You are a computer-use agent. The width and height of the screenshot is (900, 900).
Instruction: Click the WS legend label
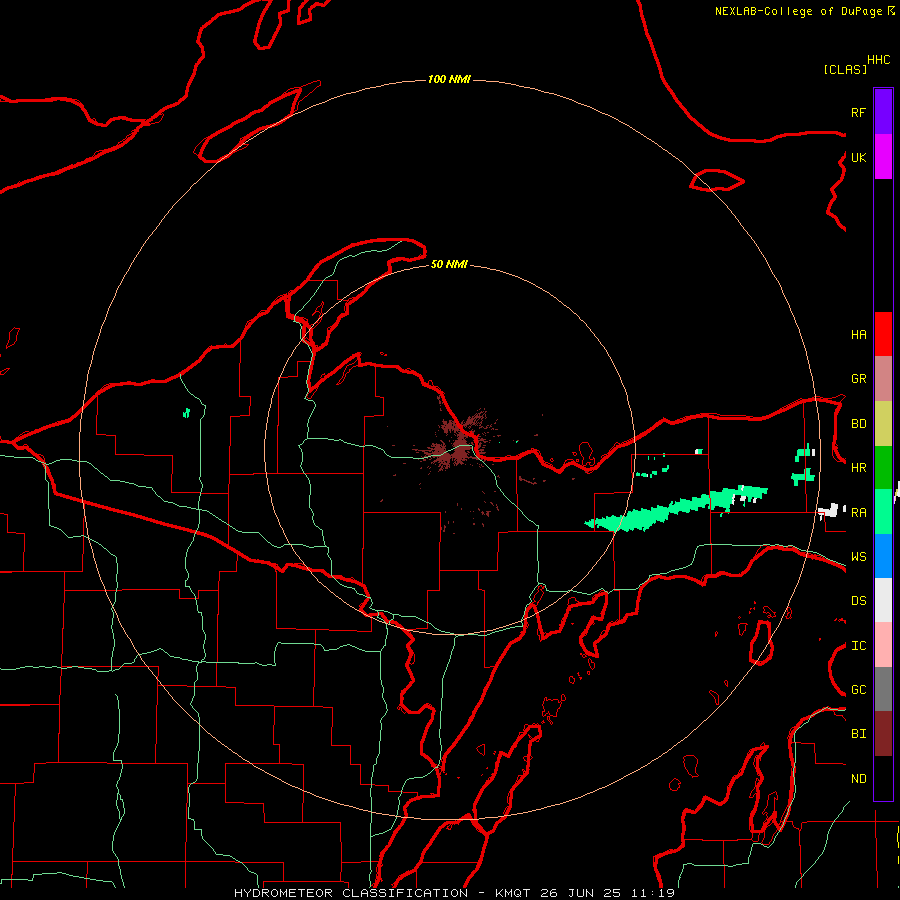859,556
